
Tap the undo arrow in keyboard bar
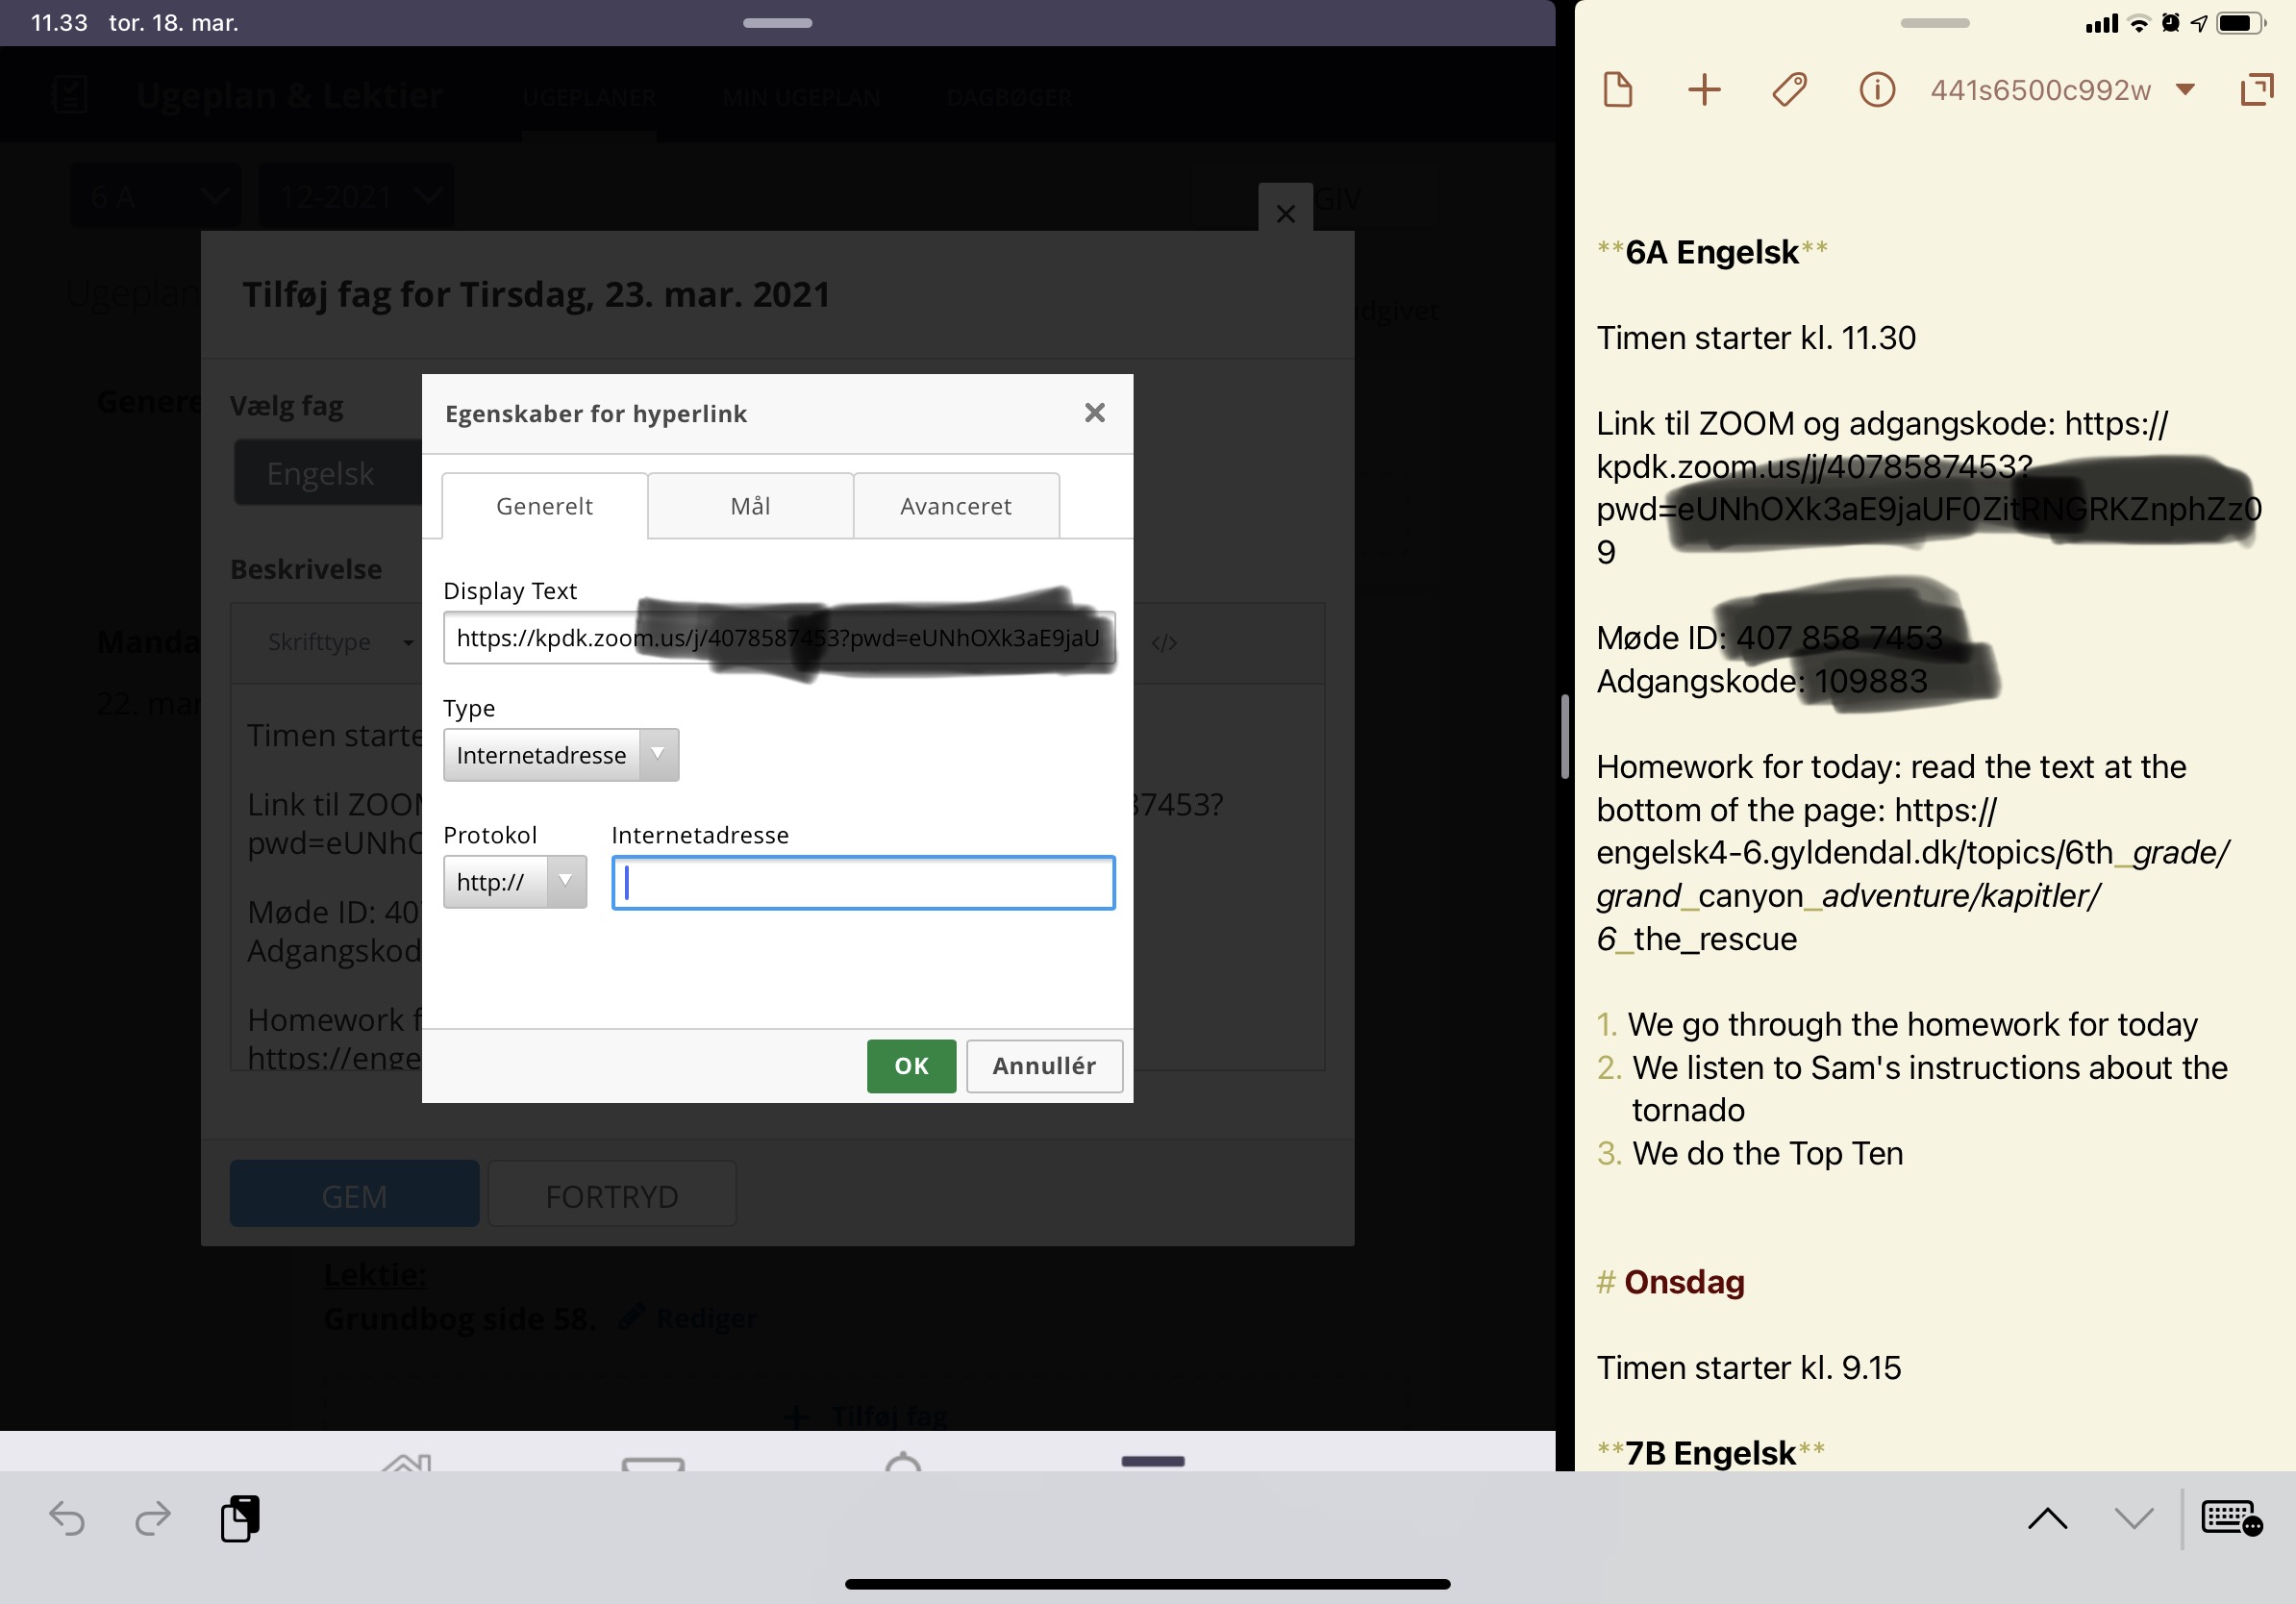tap(67, 1519)
